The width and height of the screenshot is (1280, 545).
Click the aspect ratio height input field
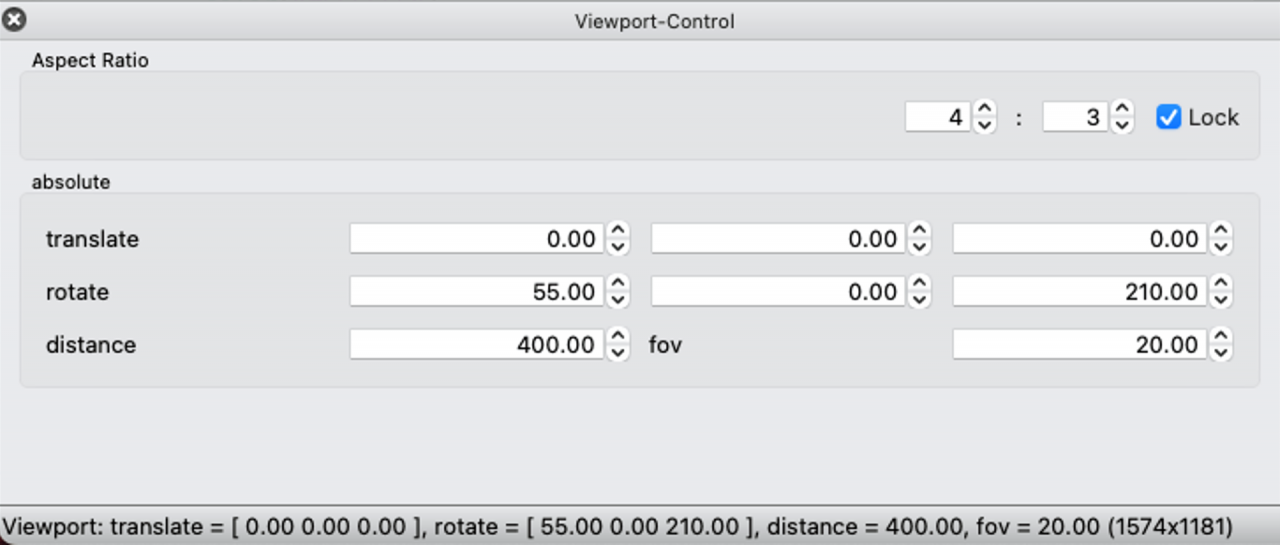click(x=1075, y=117)
